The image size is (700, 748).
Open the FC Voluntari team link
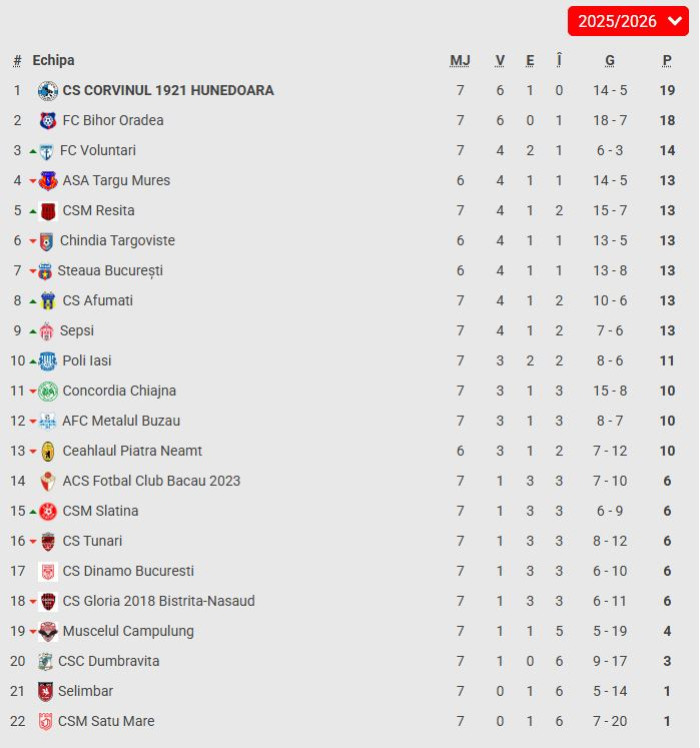98,151
